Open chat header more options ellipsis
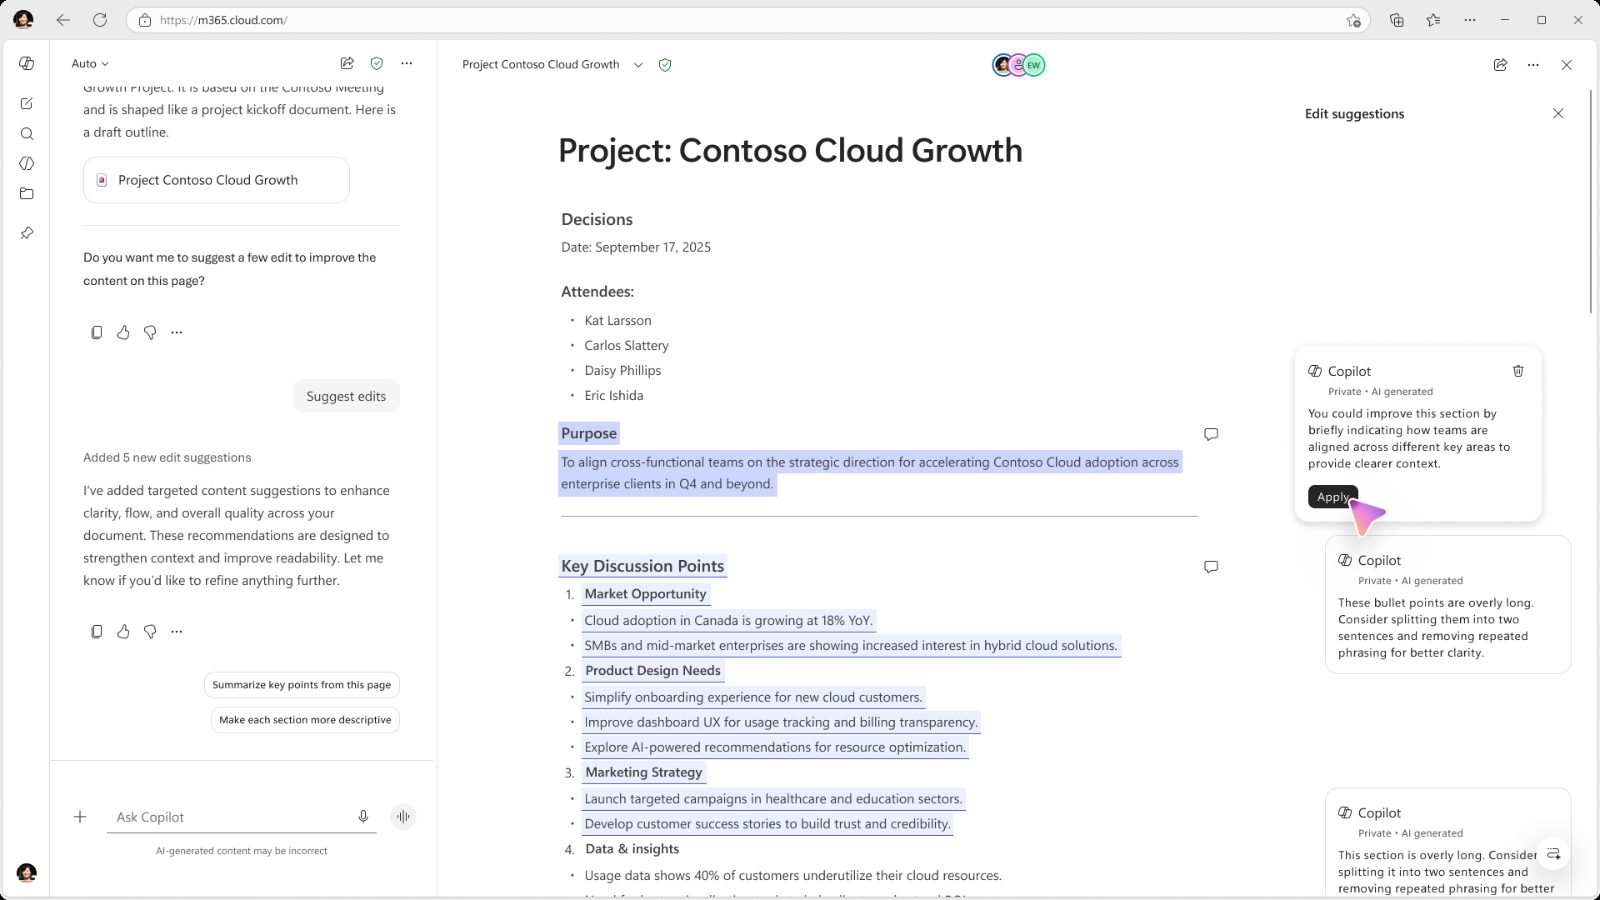 (x=406, y=63)
